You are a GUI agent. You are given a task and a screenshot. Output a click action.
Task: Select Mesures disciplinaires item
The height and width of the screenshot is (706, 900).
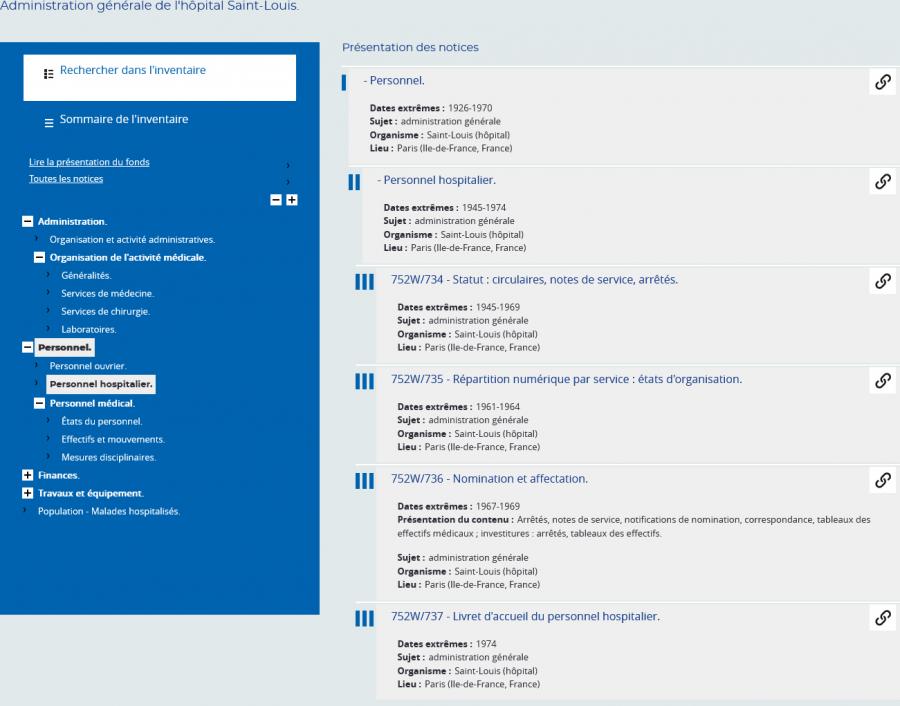[x=108, y=457]
